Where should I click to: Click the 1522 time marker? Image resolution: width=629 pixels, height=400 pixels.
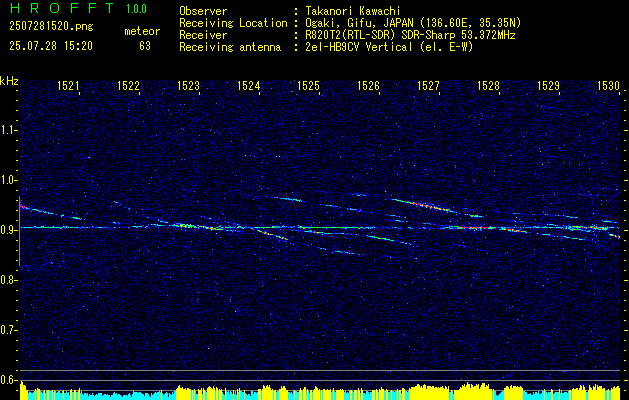click(128, 86)
